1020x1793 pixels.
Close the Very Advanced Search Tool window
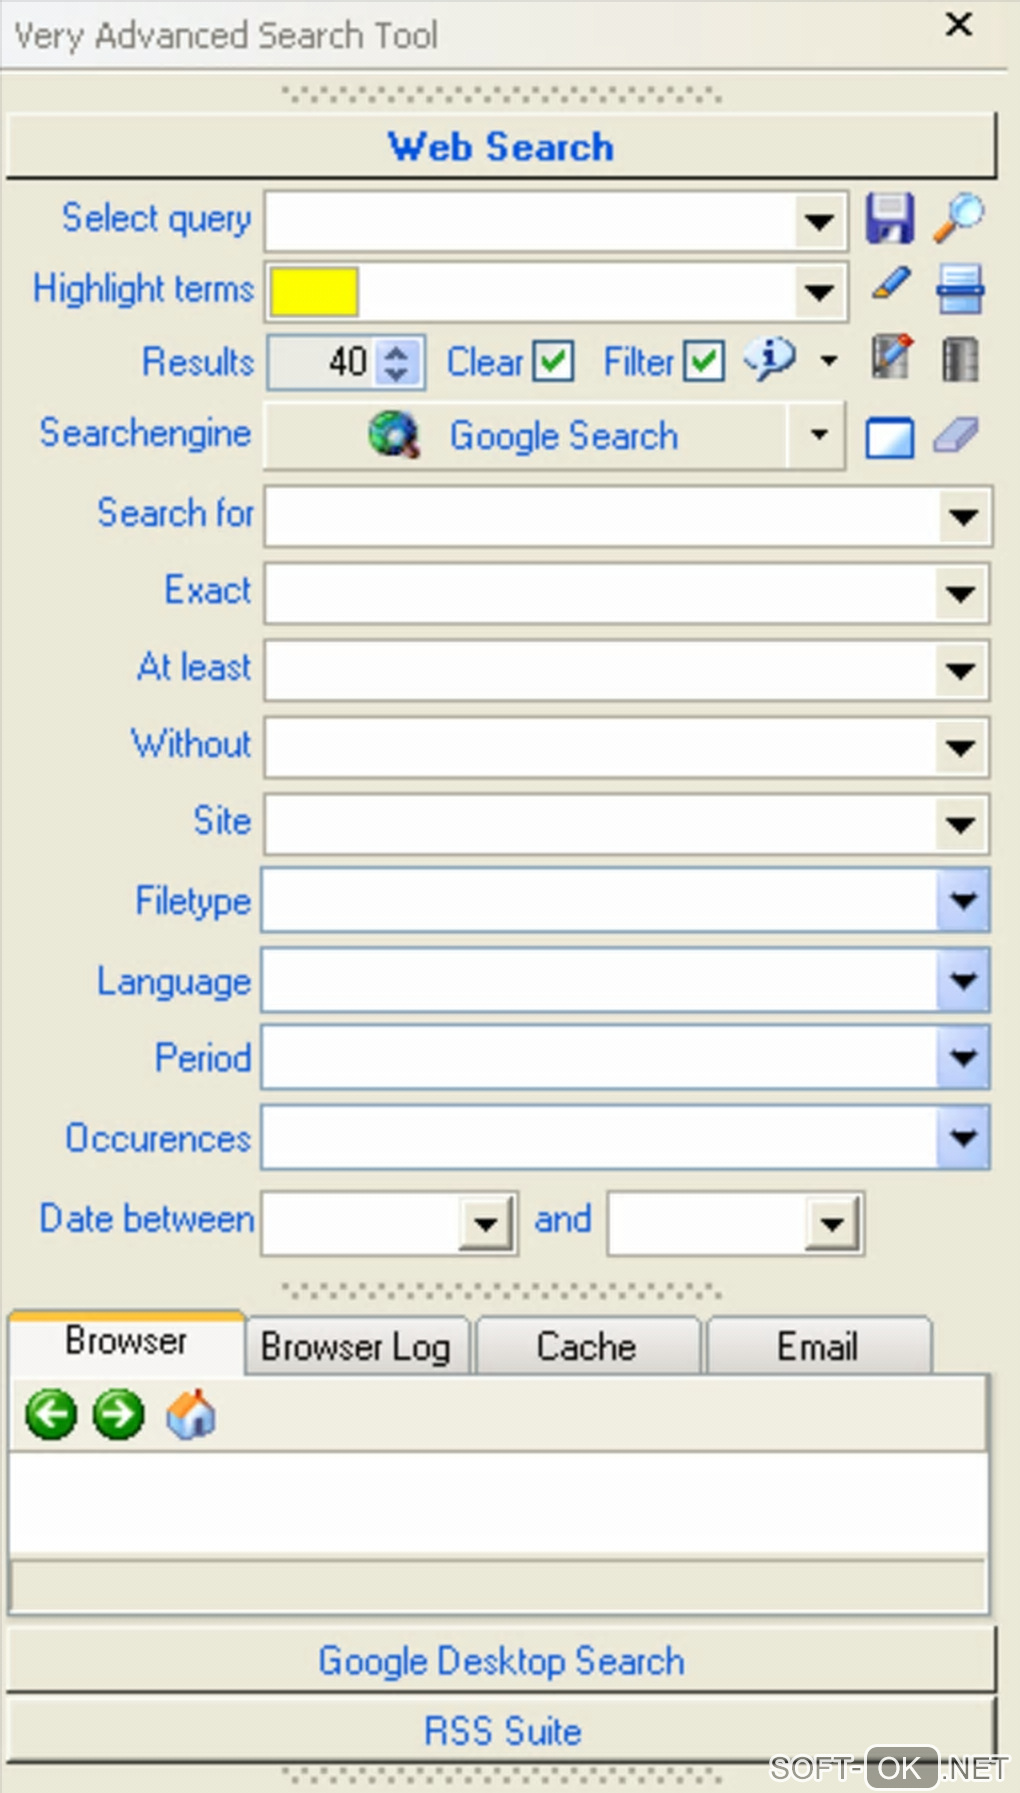[959, 25]
